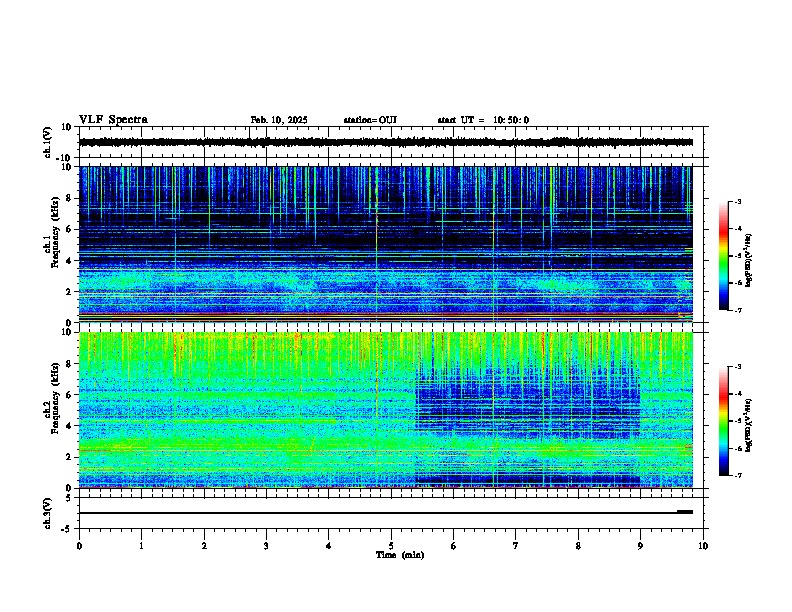This screenshot has width=792, height=612.
Task: Click the '9' tick on the time axis
Action: click(x=640, y=546)
